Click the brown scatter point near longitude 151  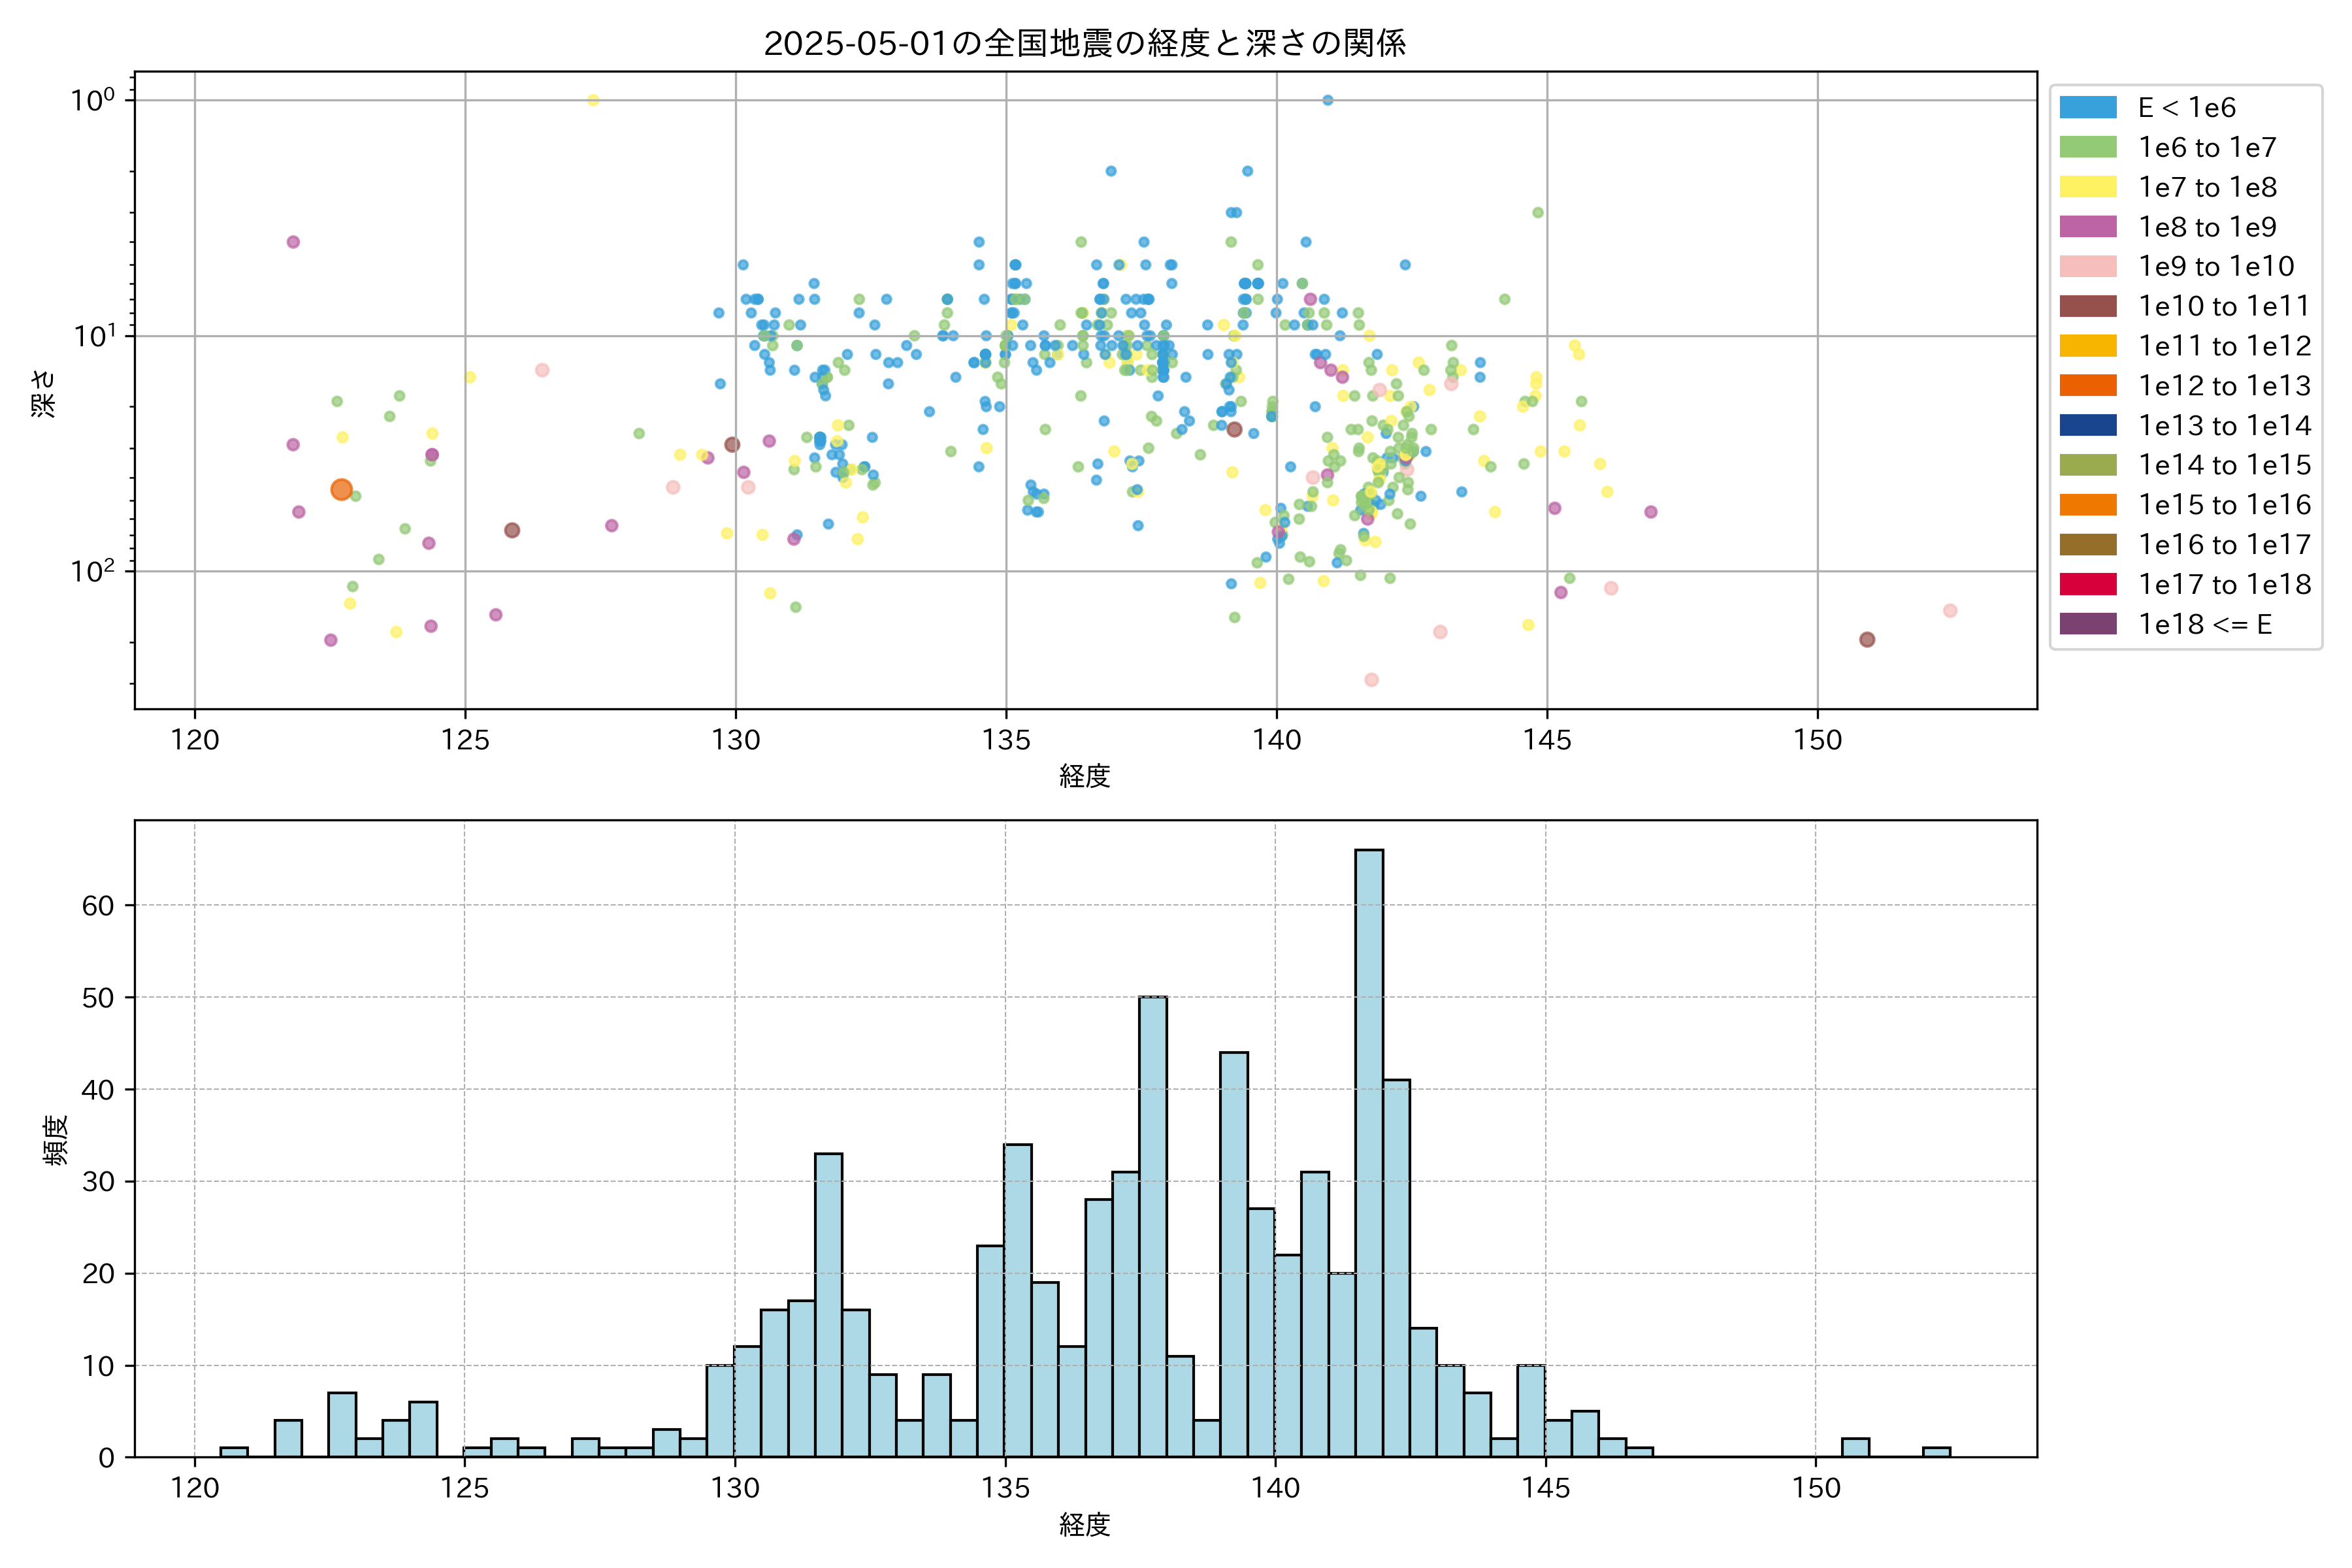1867,640
